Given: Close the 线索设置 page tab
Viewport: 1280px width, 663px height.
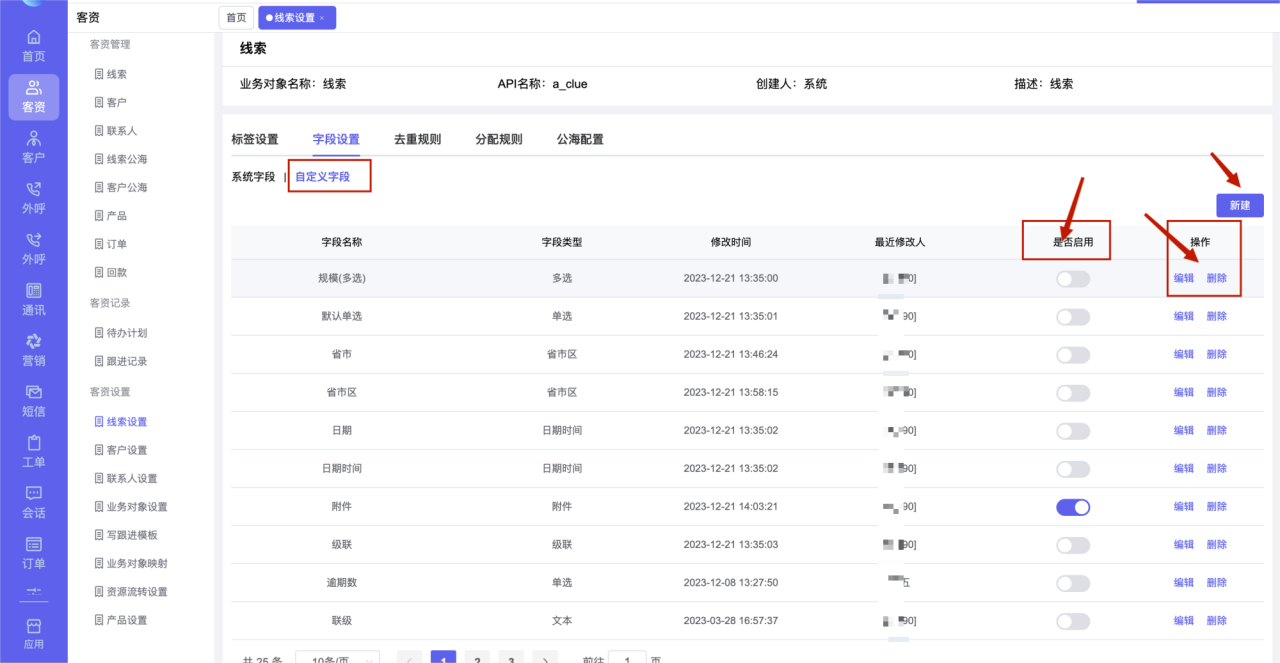Looking at the screenshot, I should pos(322,18).
